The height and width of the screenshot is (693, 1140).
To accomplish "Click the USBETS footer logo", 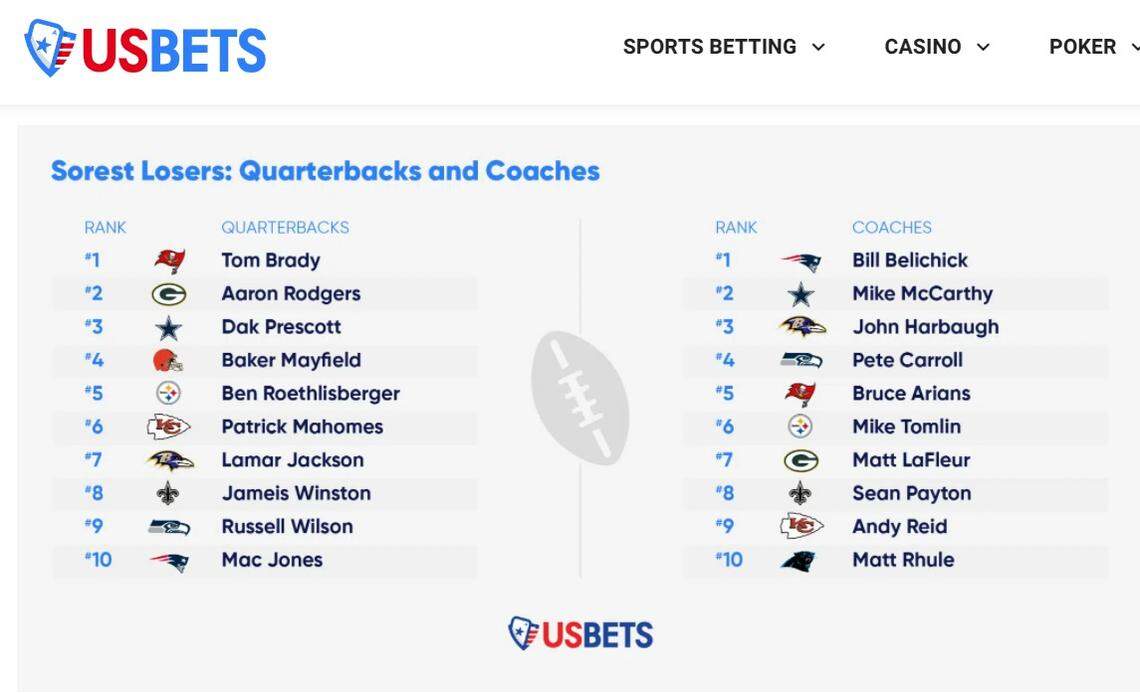I will pos(580,633).
